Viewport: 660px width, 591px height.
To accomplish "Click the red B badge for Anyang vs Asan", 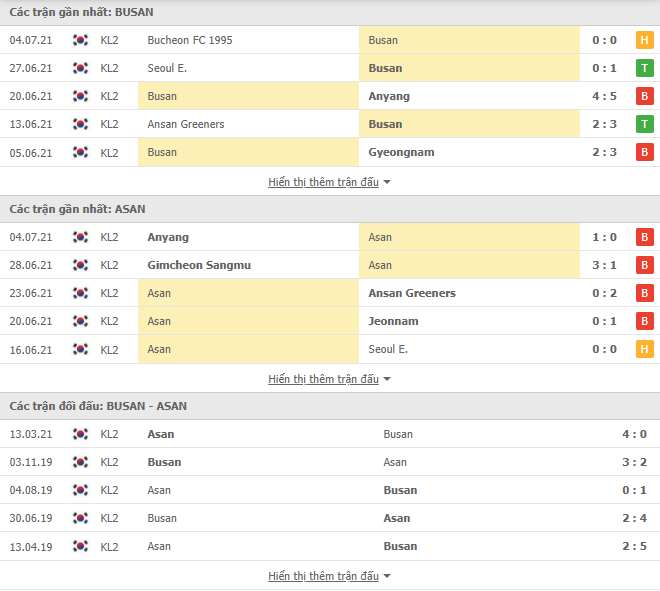I will 644,237.
